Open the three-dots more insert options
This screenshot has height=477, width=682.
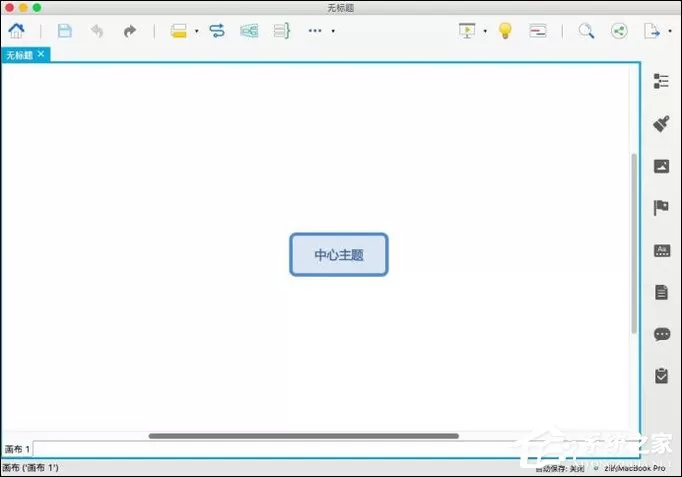315,31
